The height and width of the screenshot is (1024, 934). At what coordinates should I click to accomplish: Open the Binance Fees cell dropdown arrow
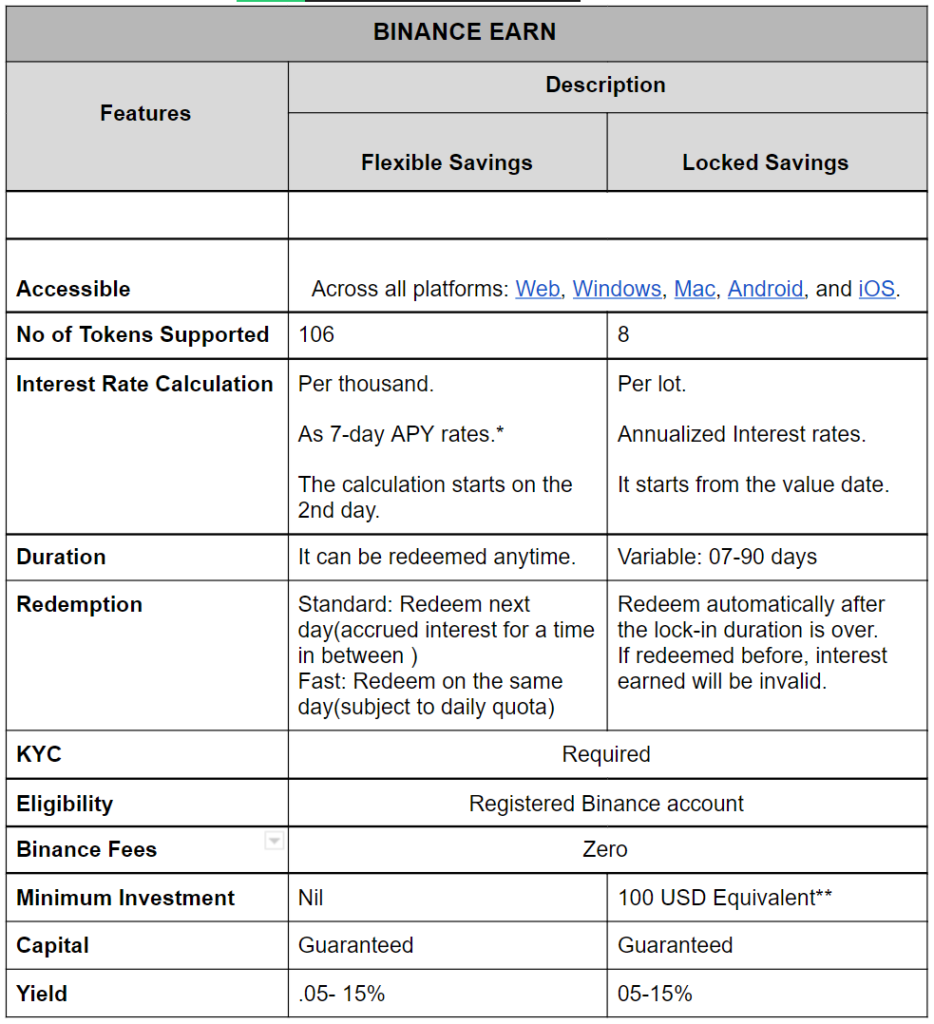(x=274, y=840)
